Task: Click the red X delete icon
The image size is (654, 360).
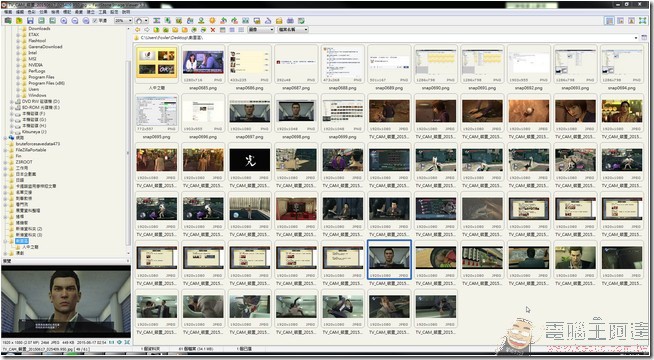Action: (213, 30)
